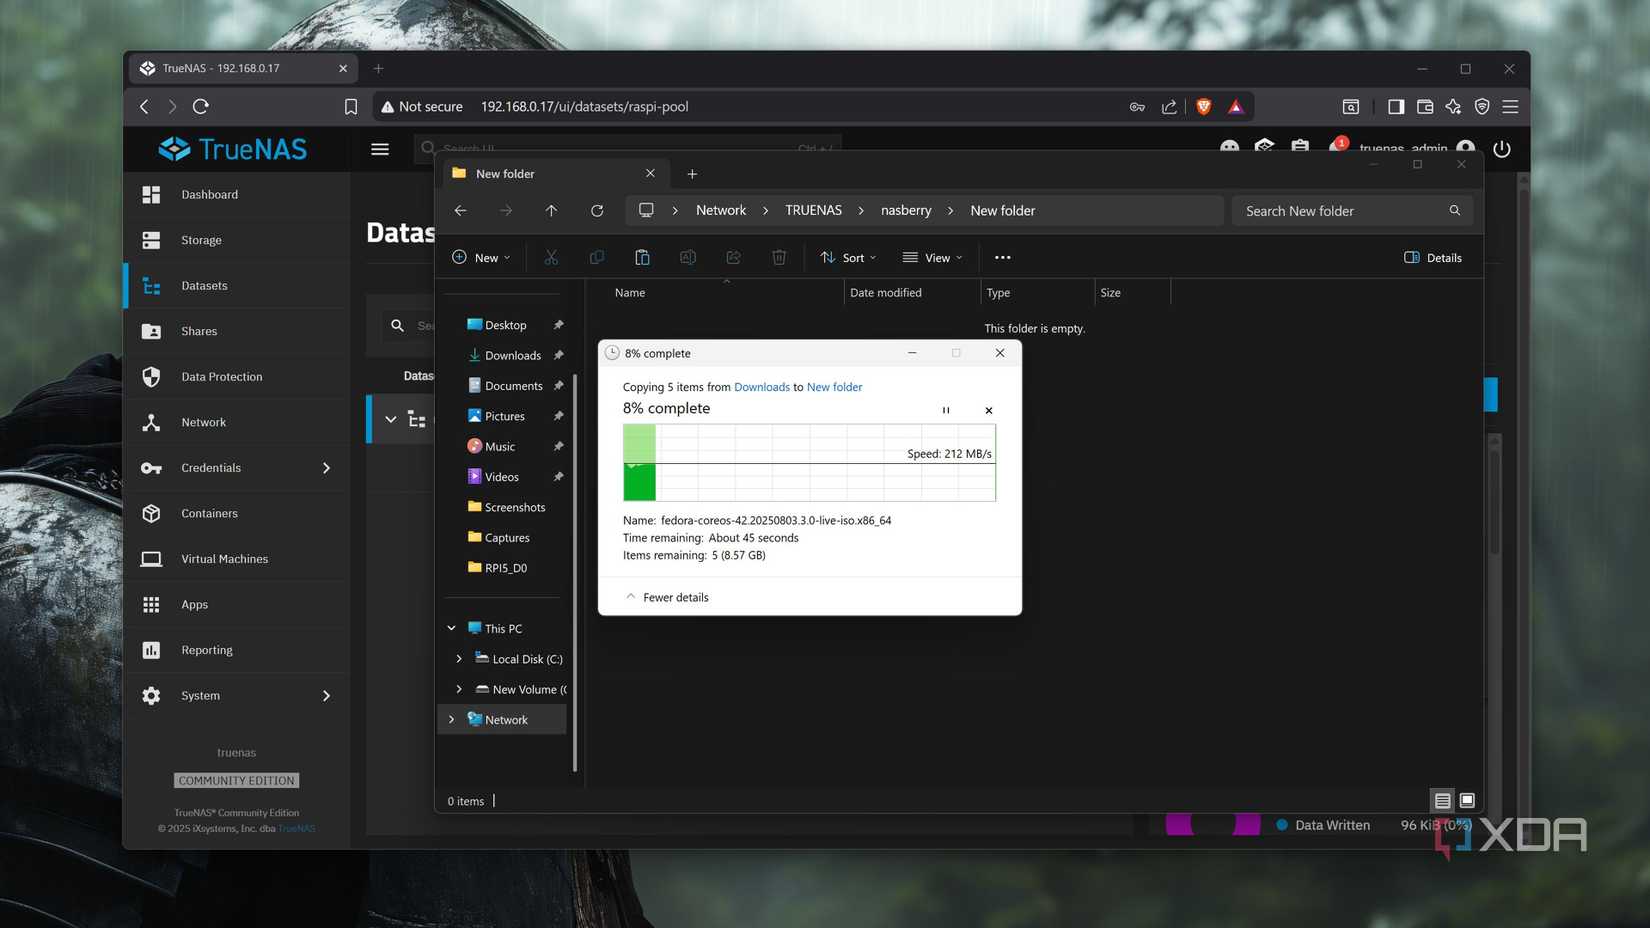Click the TrueNAS power icon
This screenshot has height=928, width=1650.
(x=1501, y=149)
